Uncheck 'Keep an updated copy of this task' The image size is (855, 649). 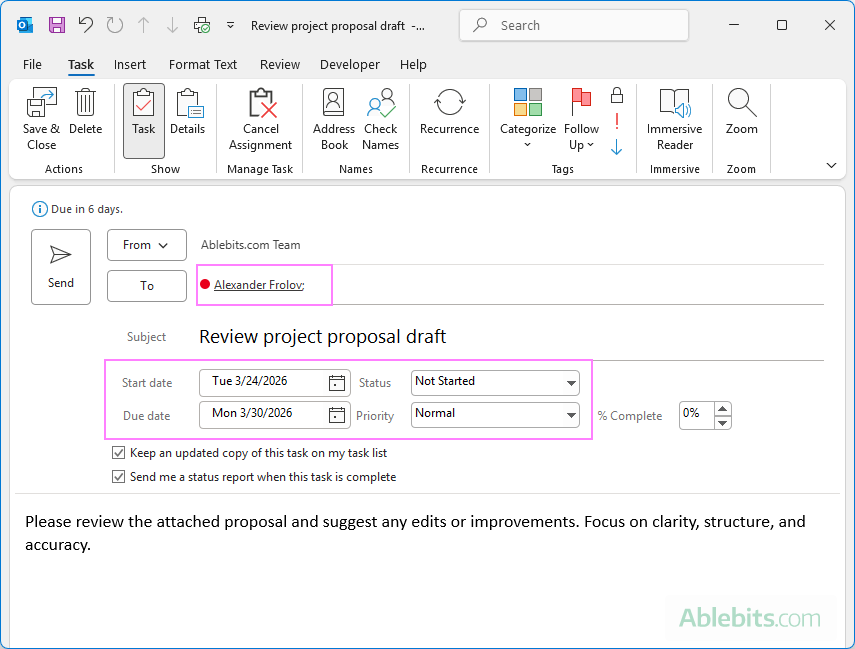pos(119,452)
